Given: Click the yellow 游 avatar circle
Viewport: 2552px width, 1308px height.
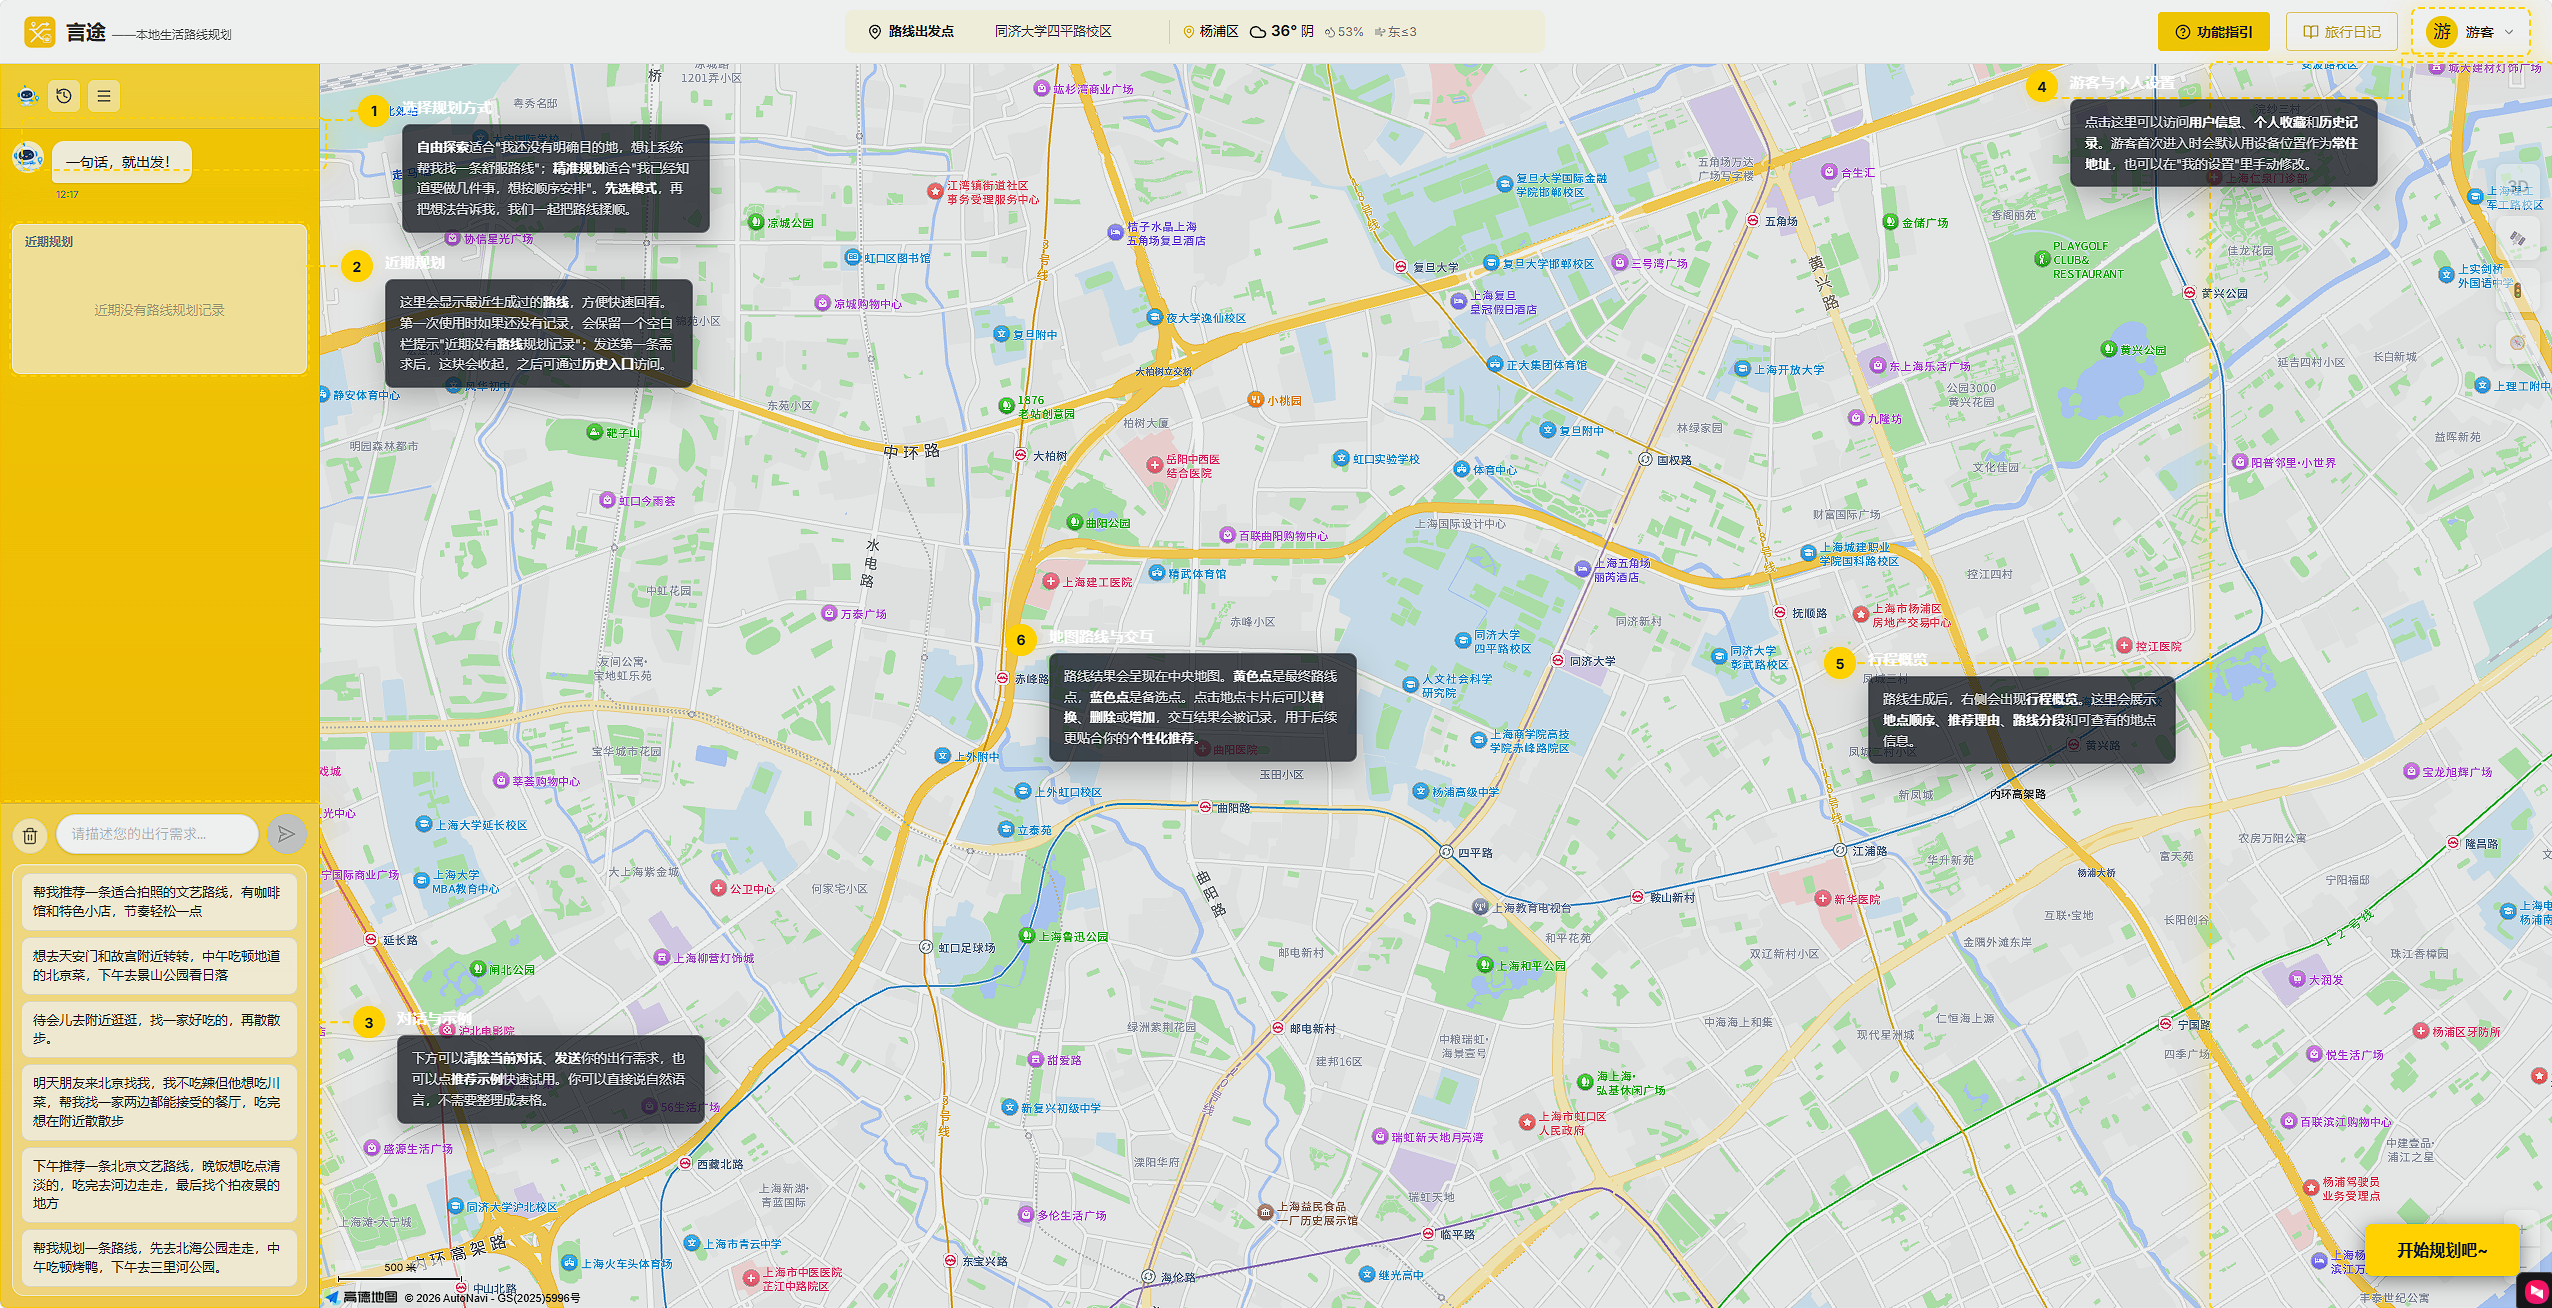Looking at the screenshot, I should [2442, 32].
